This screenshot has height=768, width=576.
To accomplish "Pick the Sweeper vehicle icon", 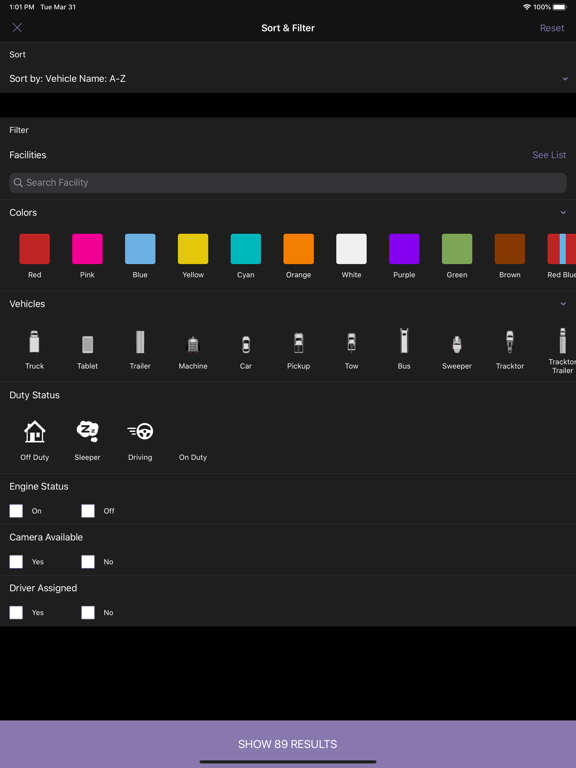I will tap(456, 344).
